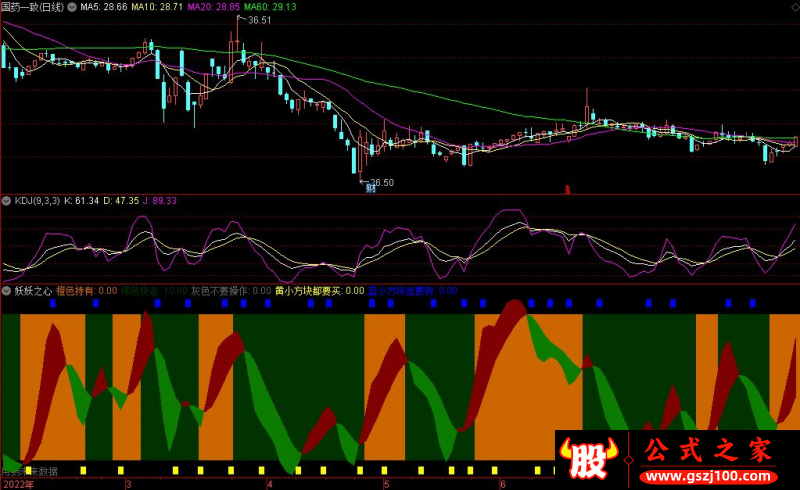Screen dimensions: 800x490
Task: Select the 国药一致(日线) stock title
Action: [33, 7]
